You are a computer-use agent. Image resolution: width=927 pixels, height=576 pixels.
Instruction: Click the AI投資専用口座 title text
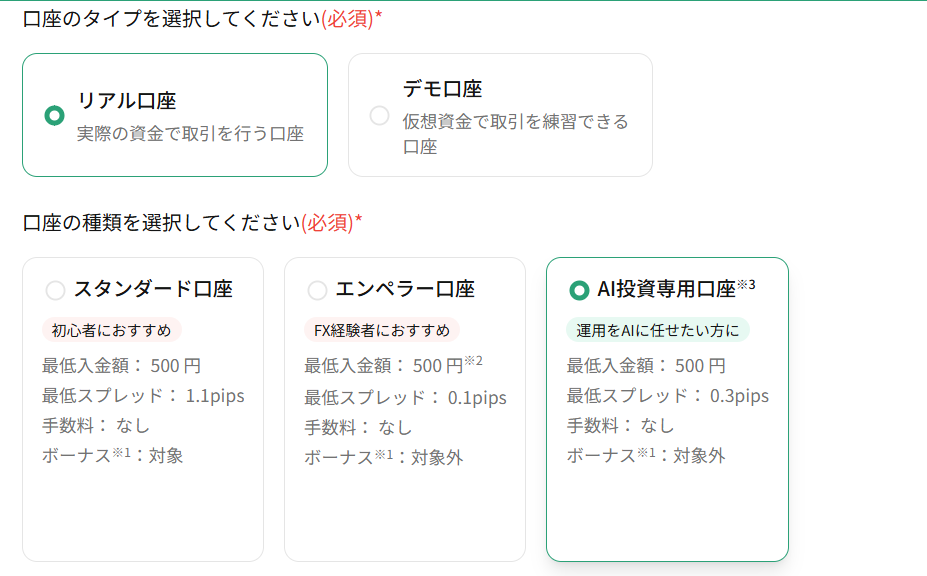666,290
